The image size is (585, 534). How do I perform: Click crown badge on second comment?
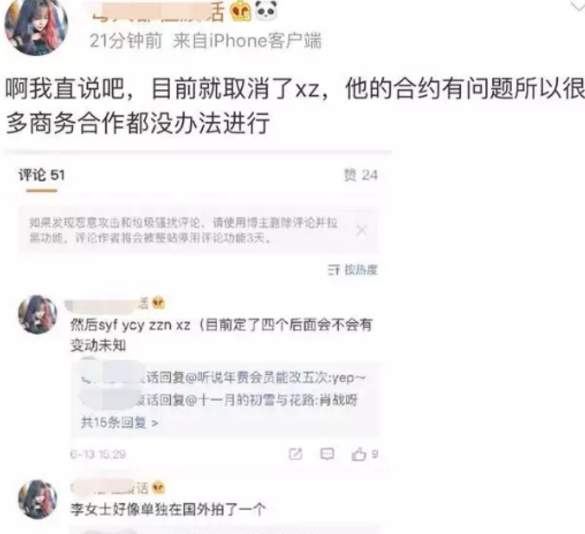pos(159,488)
